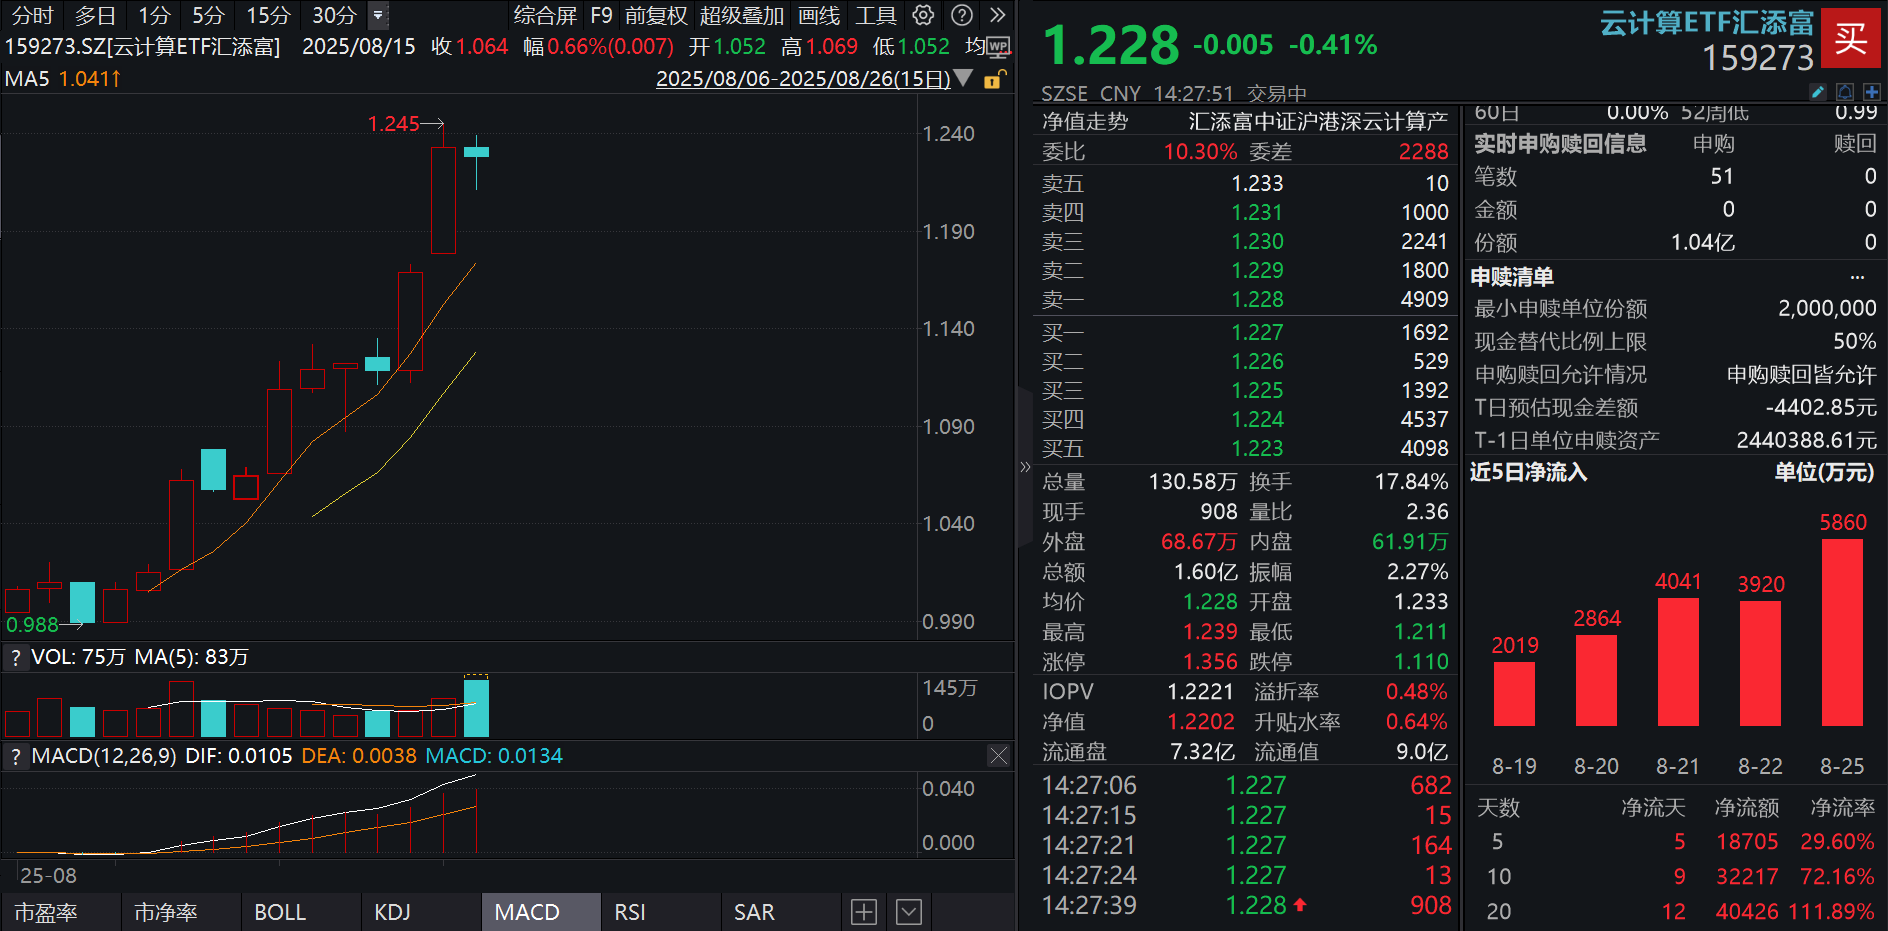Click the pencil edit icon near the stock name

1817,92
